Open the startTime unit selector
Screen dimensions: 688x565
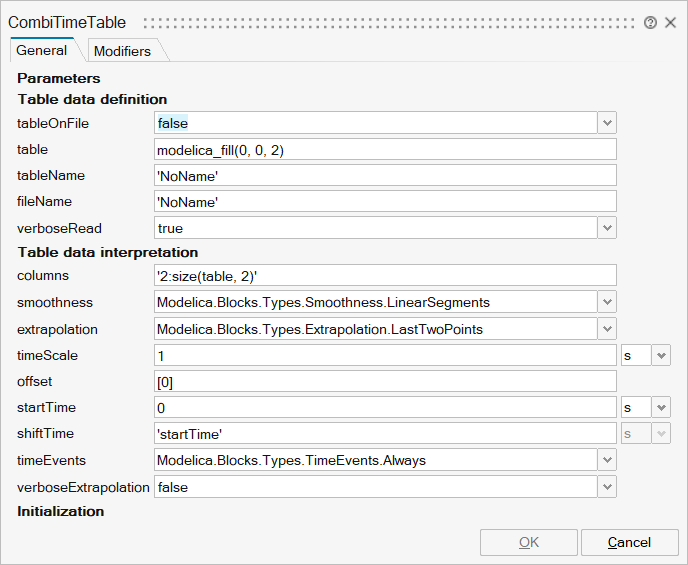click(660, 407)
